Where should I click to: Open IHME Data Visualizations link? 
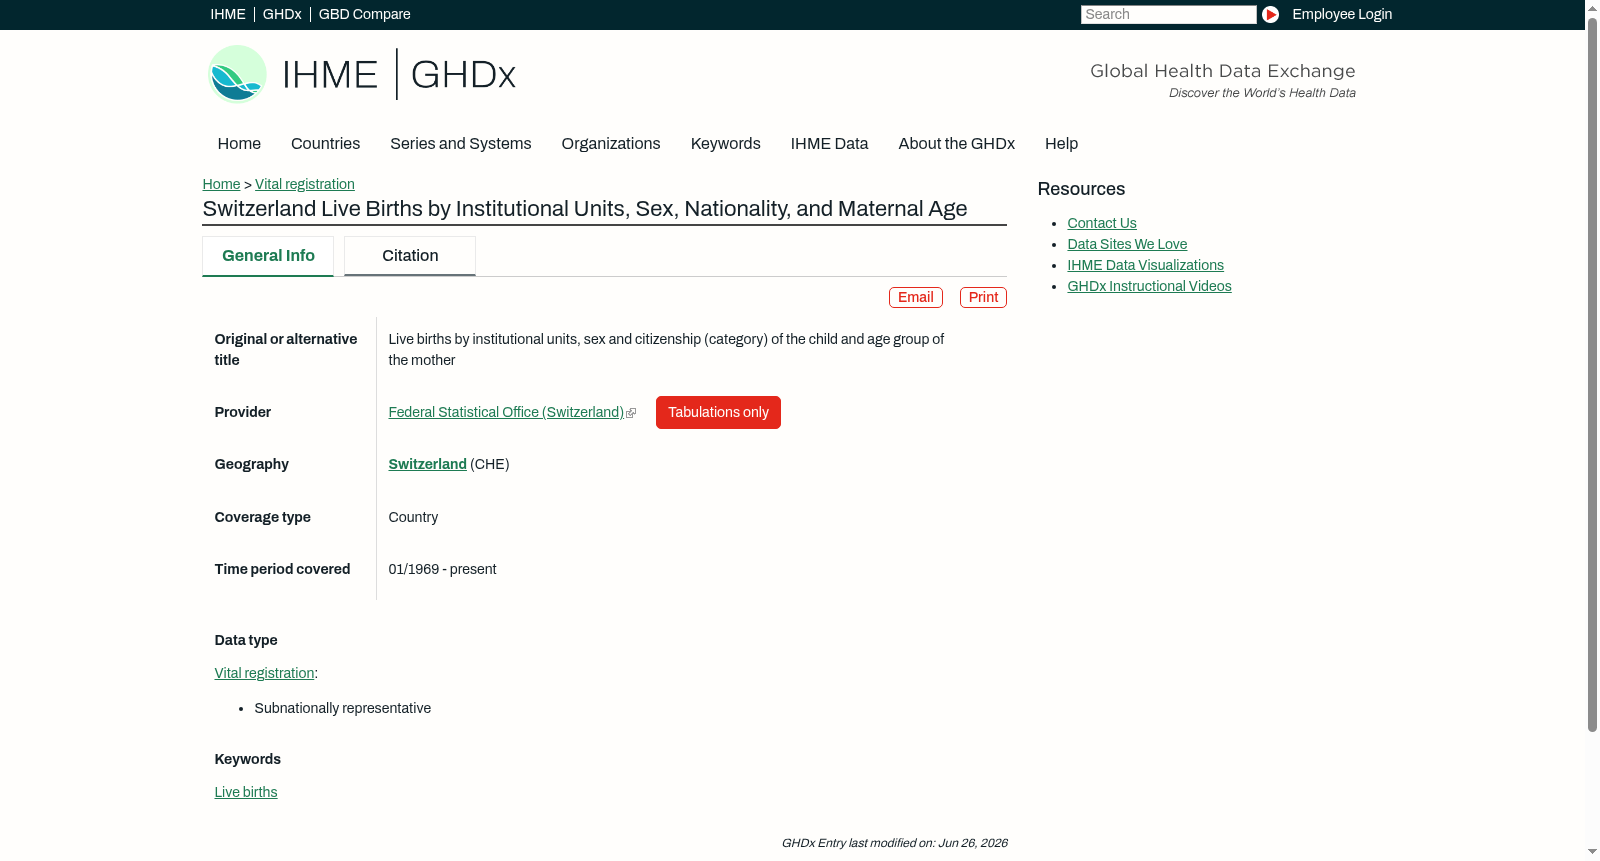1145,266
